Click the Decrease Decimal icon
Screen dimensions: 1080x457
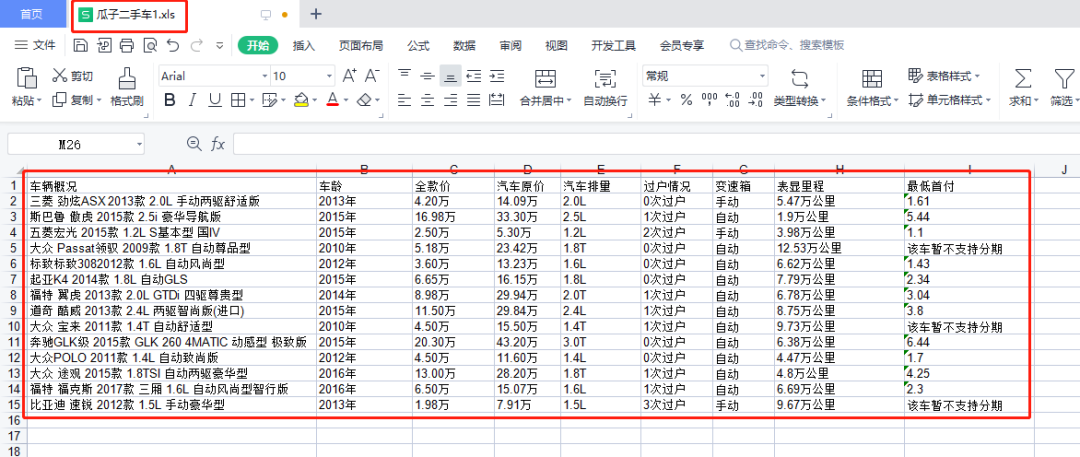coord(756,101)
